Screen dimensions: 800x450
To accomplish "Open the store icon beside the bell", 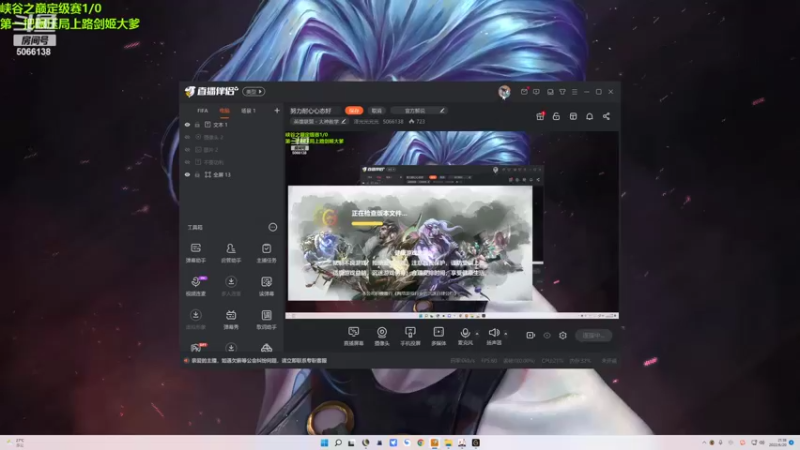I will pos(573,116).
